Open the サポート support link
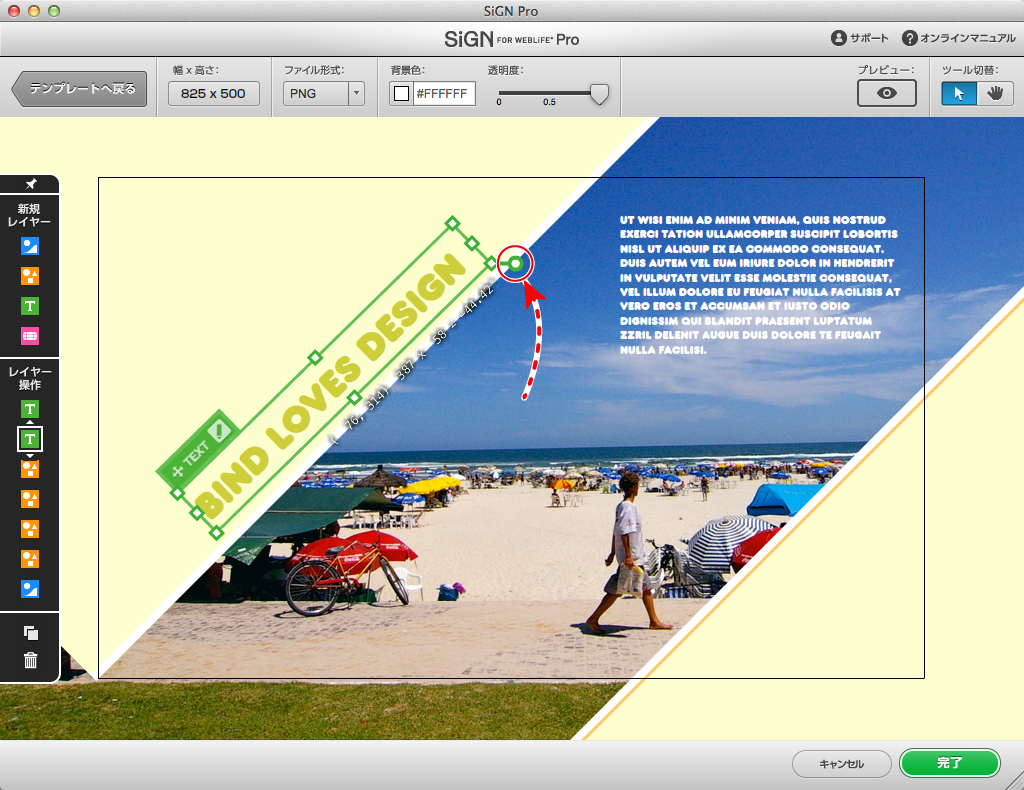The image size is (1024, 790). click(859, 38)
